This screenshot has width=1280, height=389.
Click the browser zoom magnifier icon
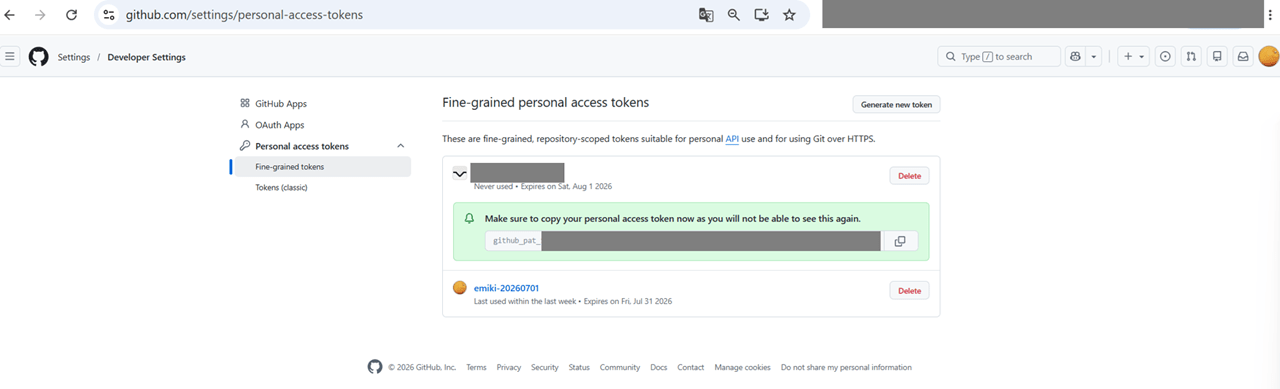pyautogui.click(x=733, y=15)
